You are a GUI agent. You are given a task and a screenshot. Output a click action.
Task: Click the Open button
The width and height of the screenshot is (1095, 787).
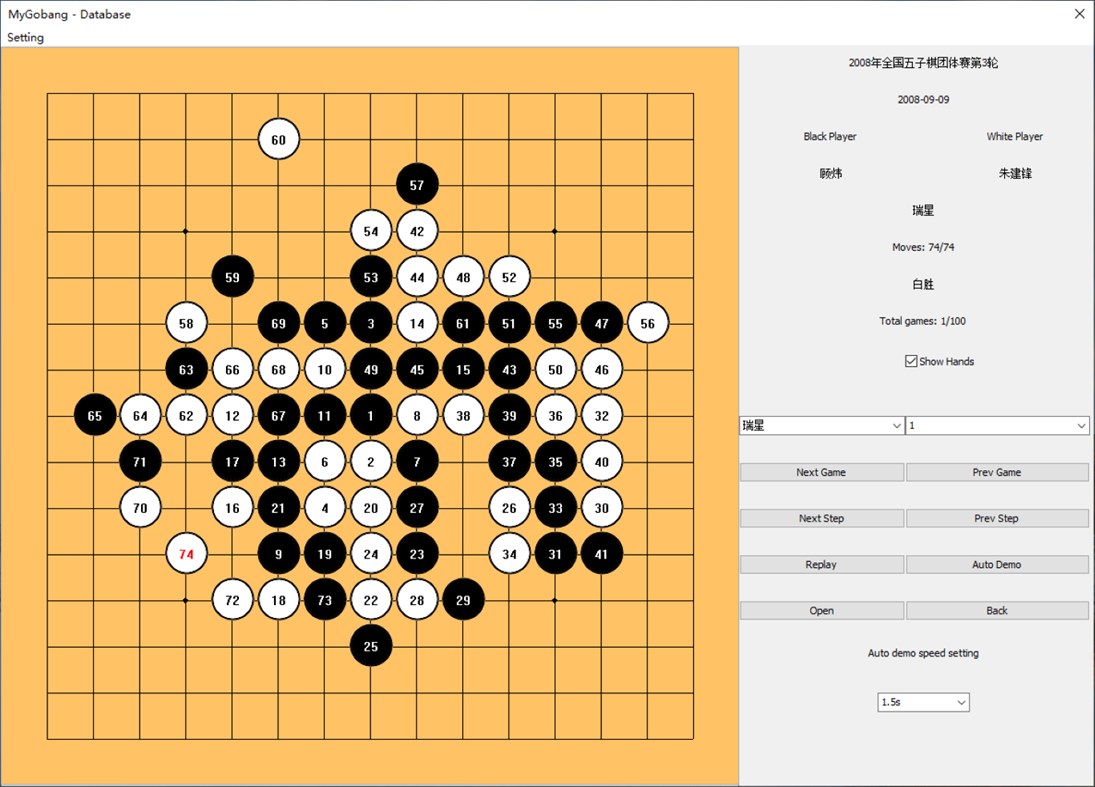coord(820,610)
